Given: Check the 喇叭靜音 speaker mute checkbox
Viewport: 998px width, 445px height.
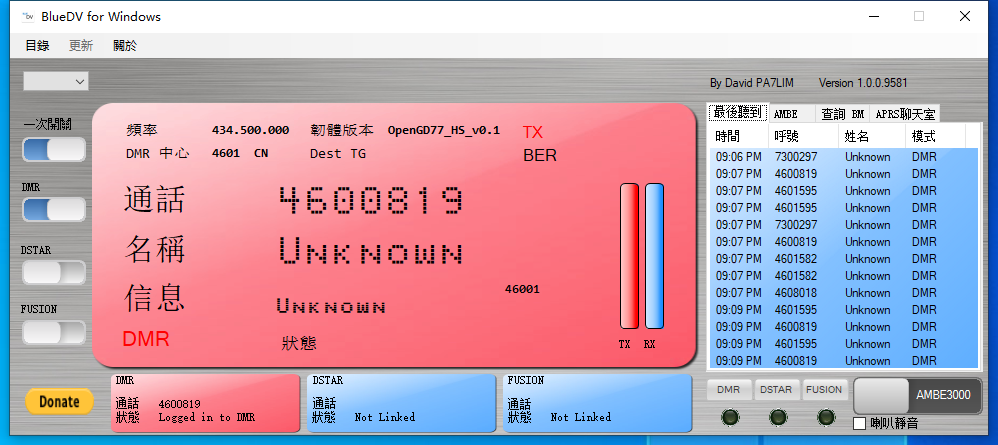Looking at the screenshot, I should [x=860, y=424].
